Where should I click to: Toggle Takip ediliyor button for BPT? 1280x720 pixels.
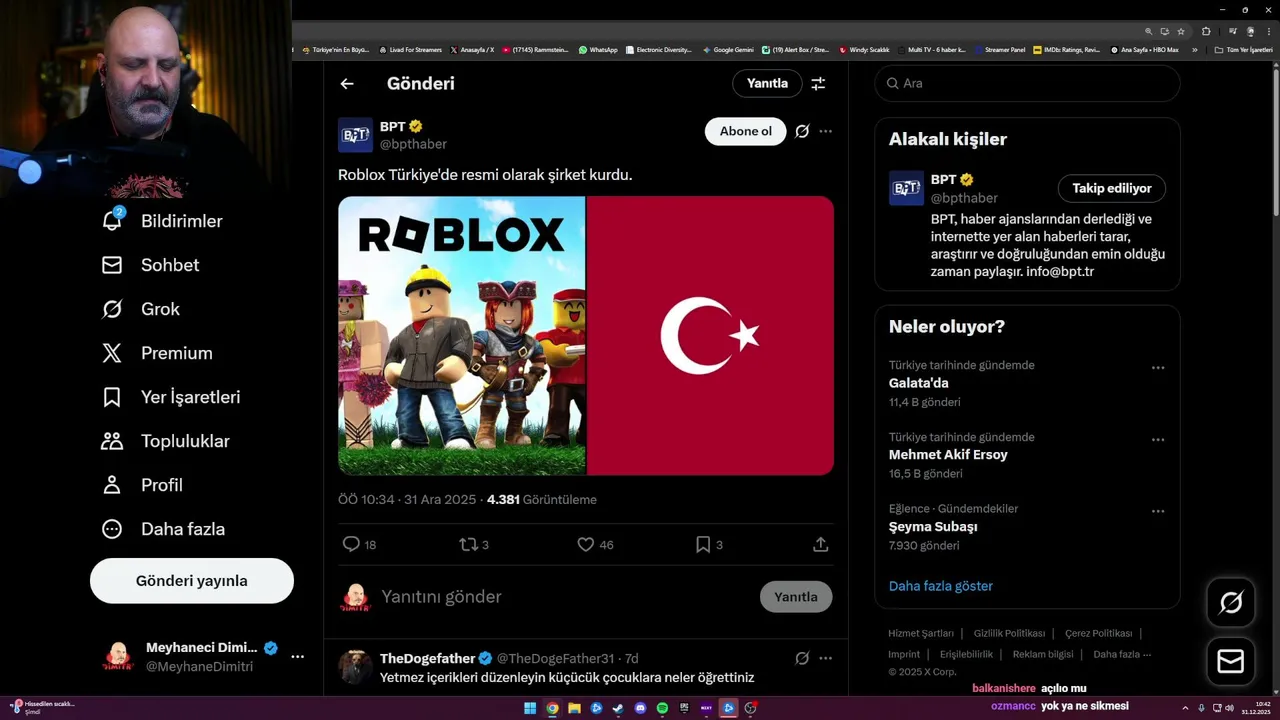point(1112,188)
